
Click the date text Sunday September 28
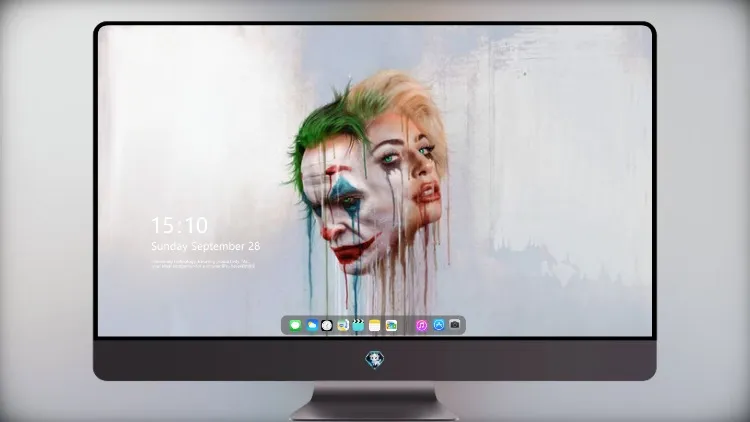[x=206, y=246]
